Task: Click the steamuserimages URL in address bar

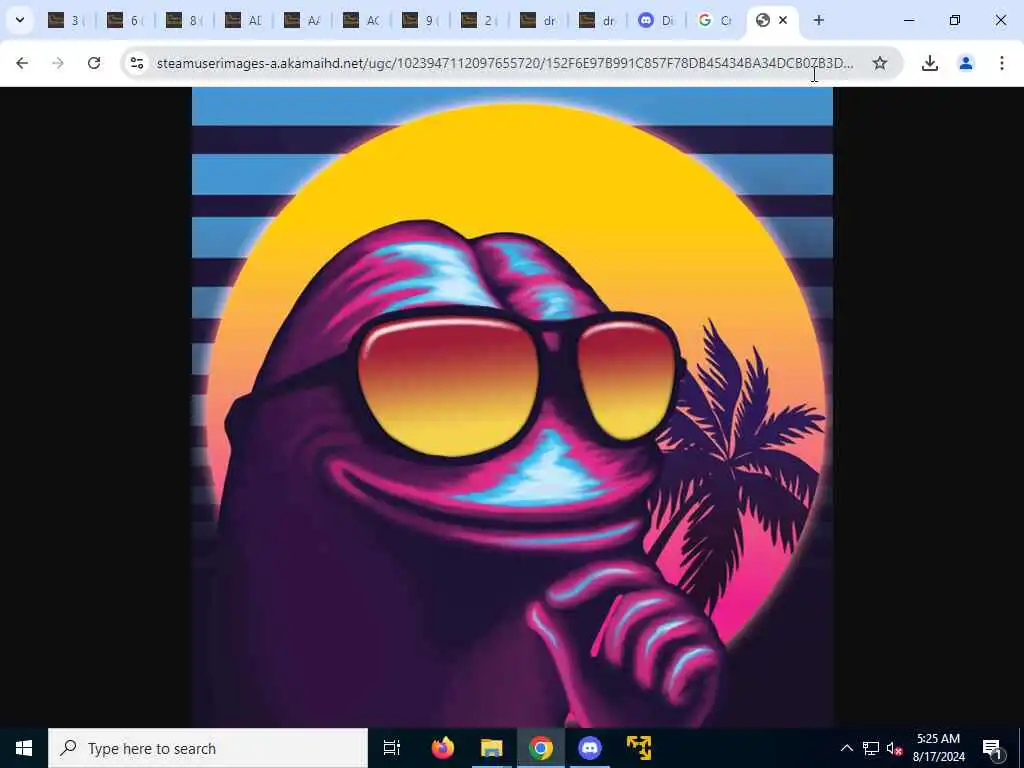Action: tap(505, 63)
